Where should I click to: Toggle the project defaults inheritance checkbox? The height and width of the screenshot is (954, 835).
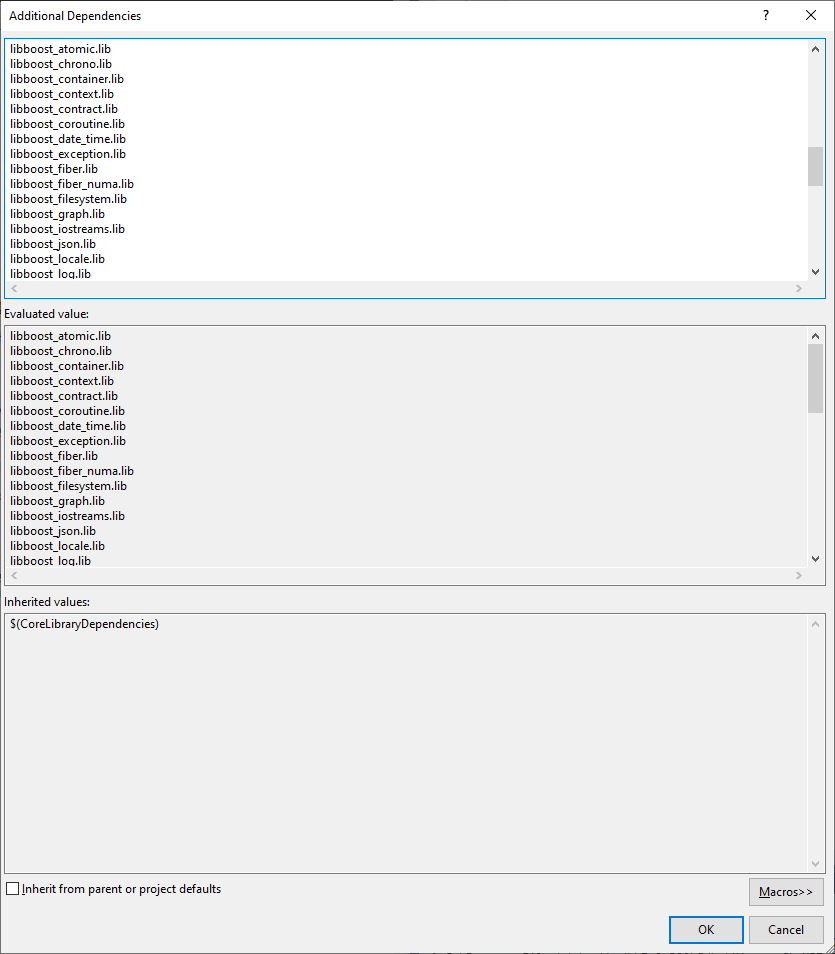12,888
